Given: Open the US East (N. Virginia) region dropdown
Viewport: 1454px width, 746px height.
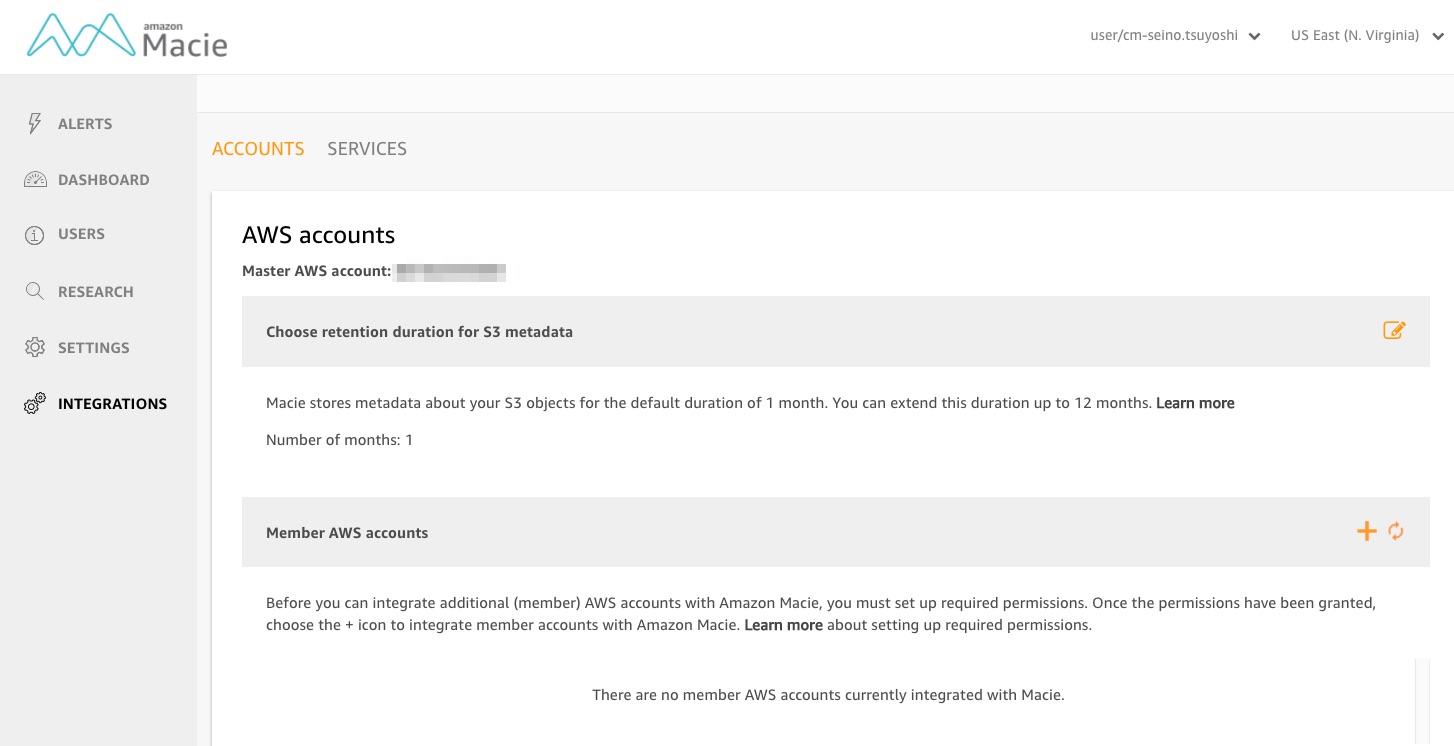Looking at the screenshot, I should (1366, 36).
